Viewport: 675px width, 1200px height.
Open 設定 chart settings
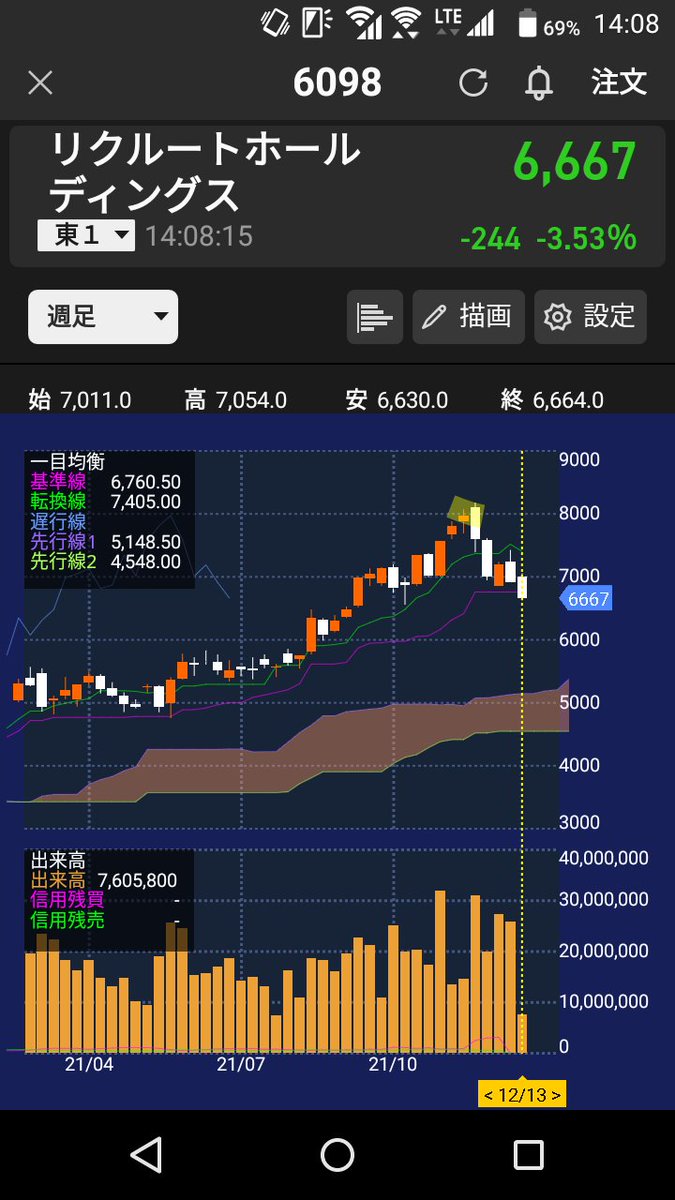(590, 317)
